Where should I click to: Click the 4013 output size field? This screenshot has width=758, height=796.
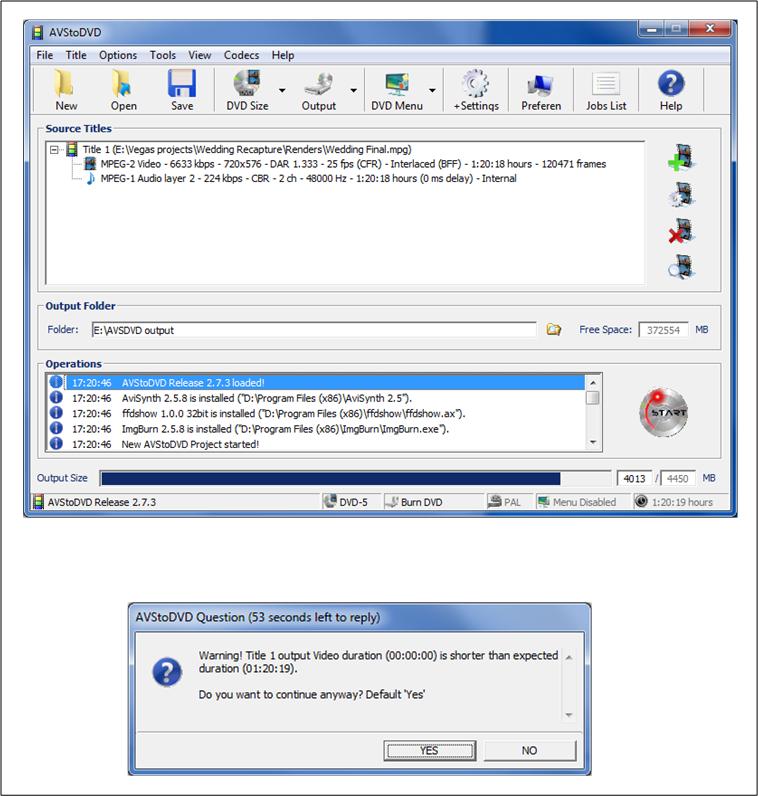click(634, 478)
